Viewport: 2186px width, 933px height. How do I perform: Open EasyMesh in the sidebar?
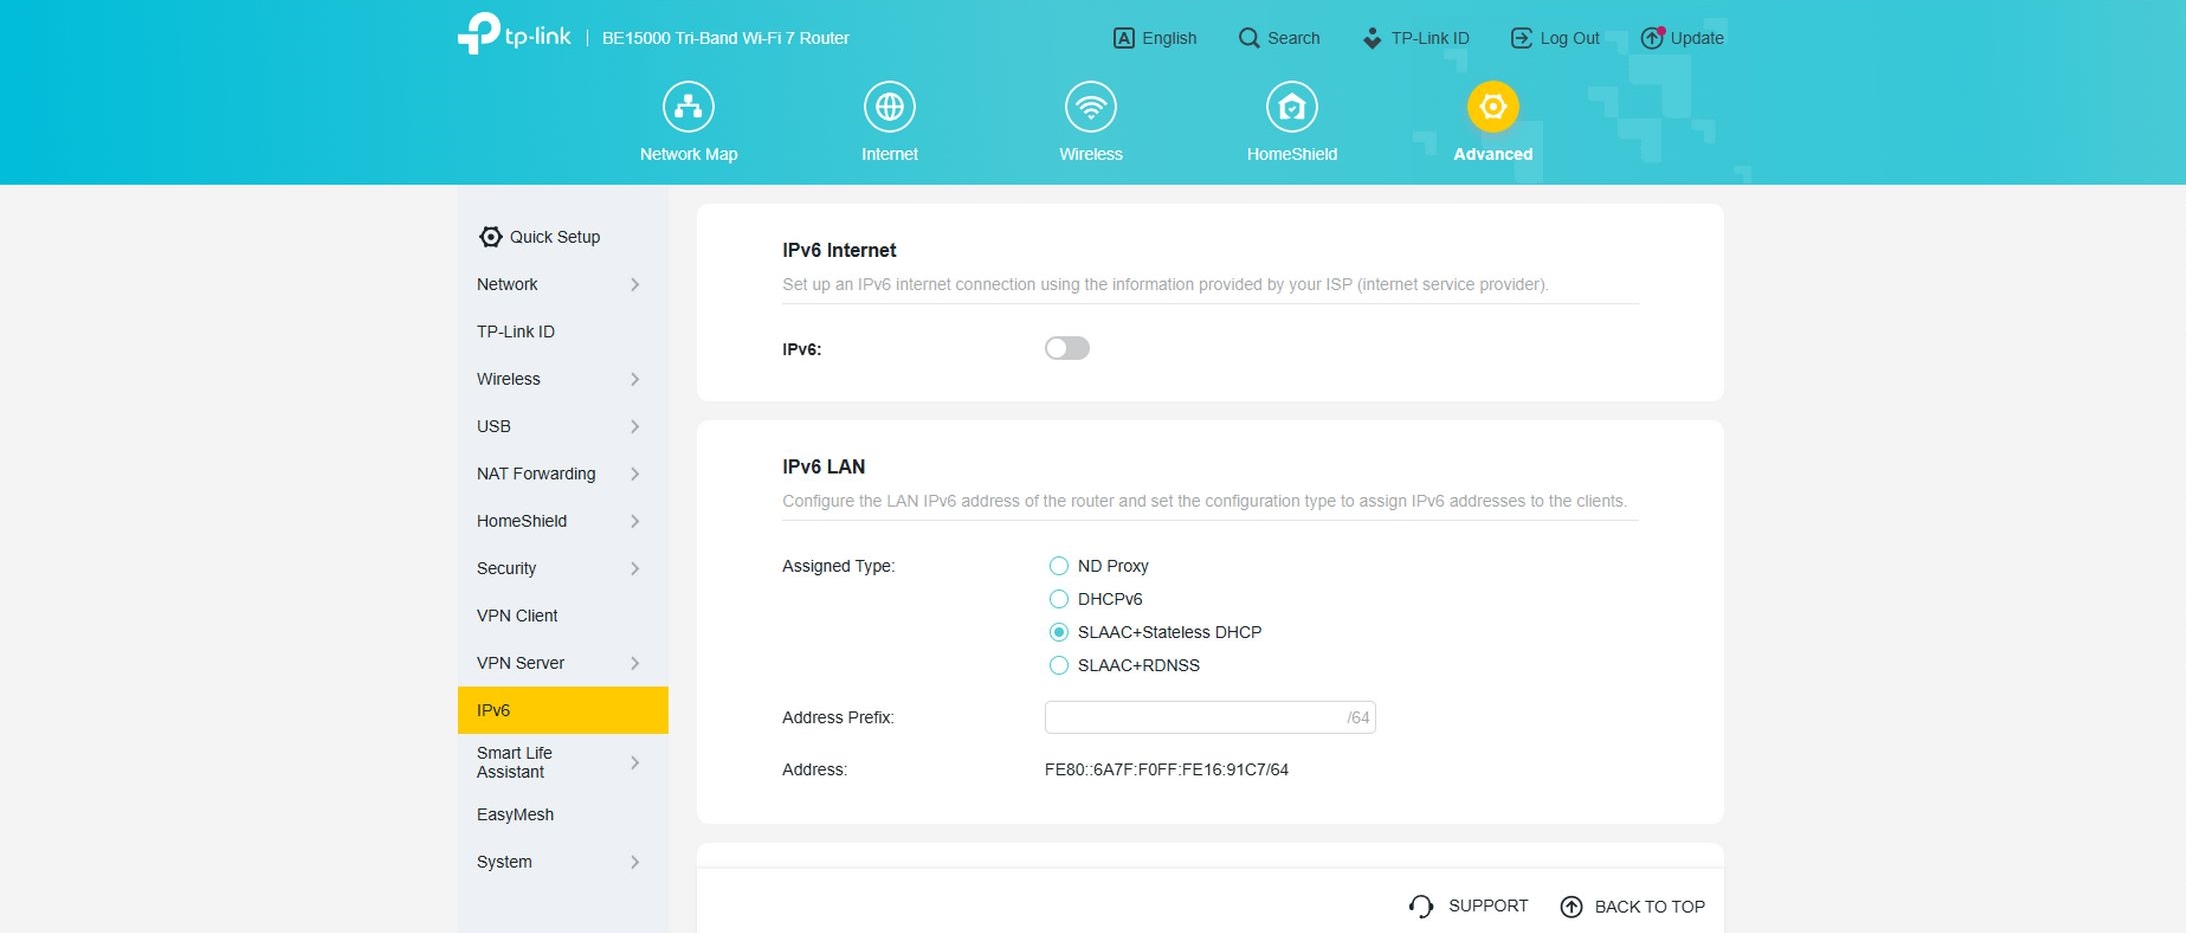click(515, 815)
